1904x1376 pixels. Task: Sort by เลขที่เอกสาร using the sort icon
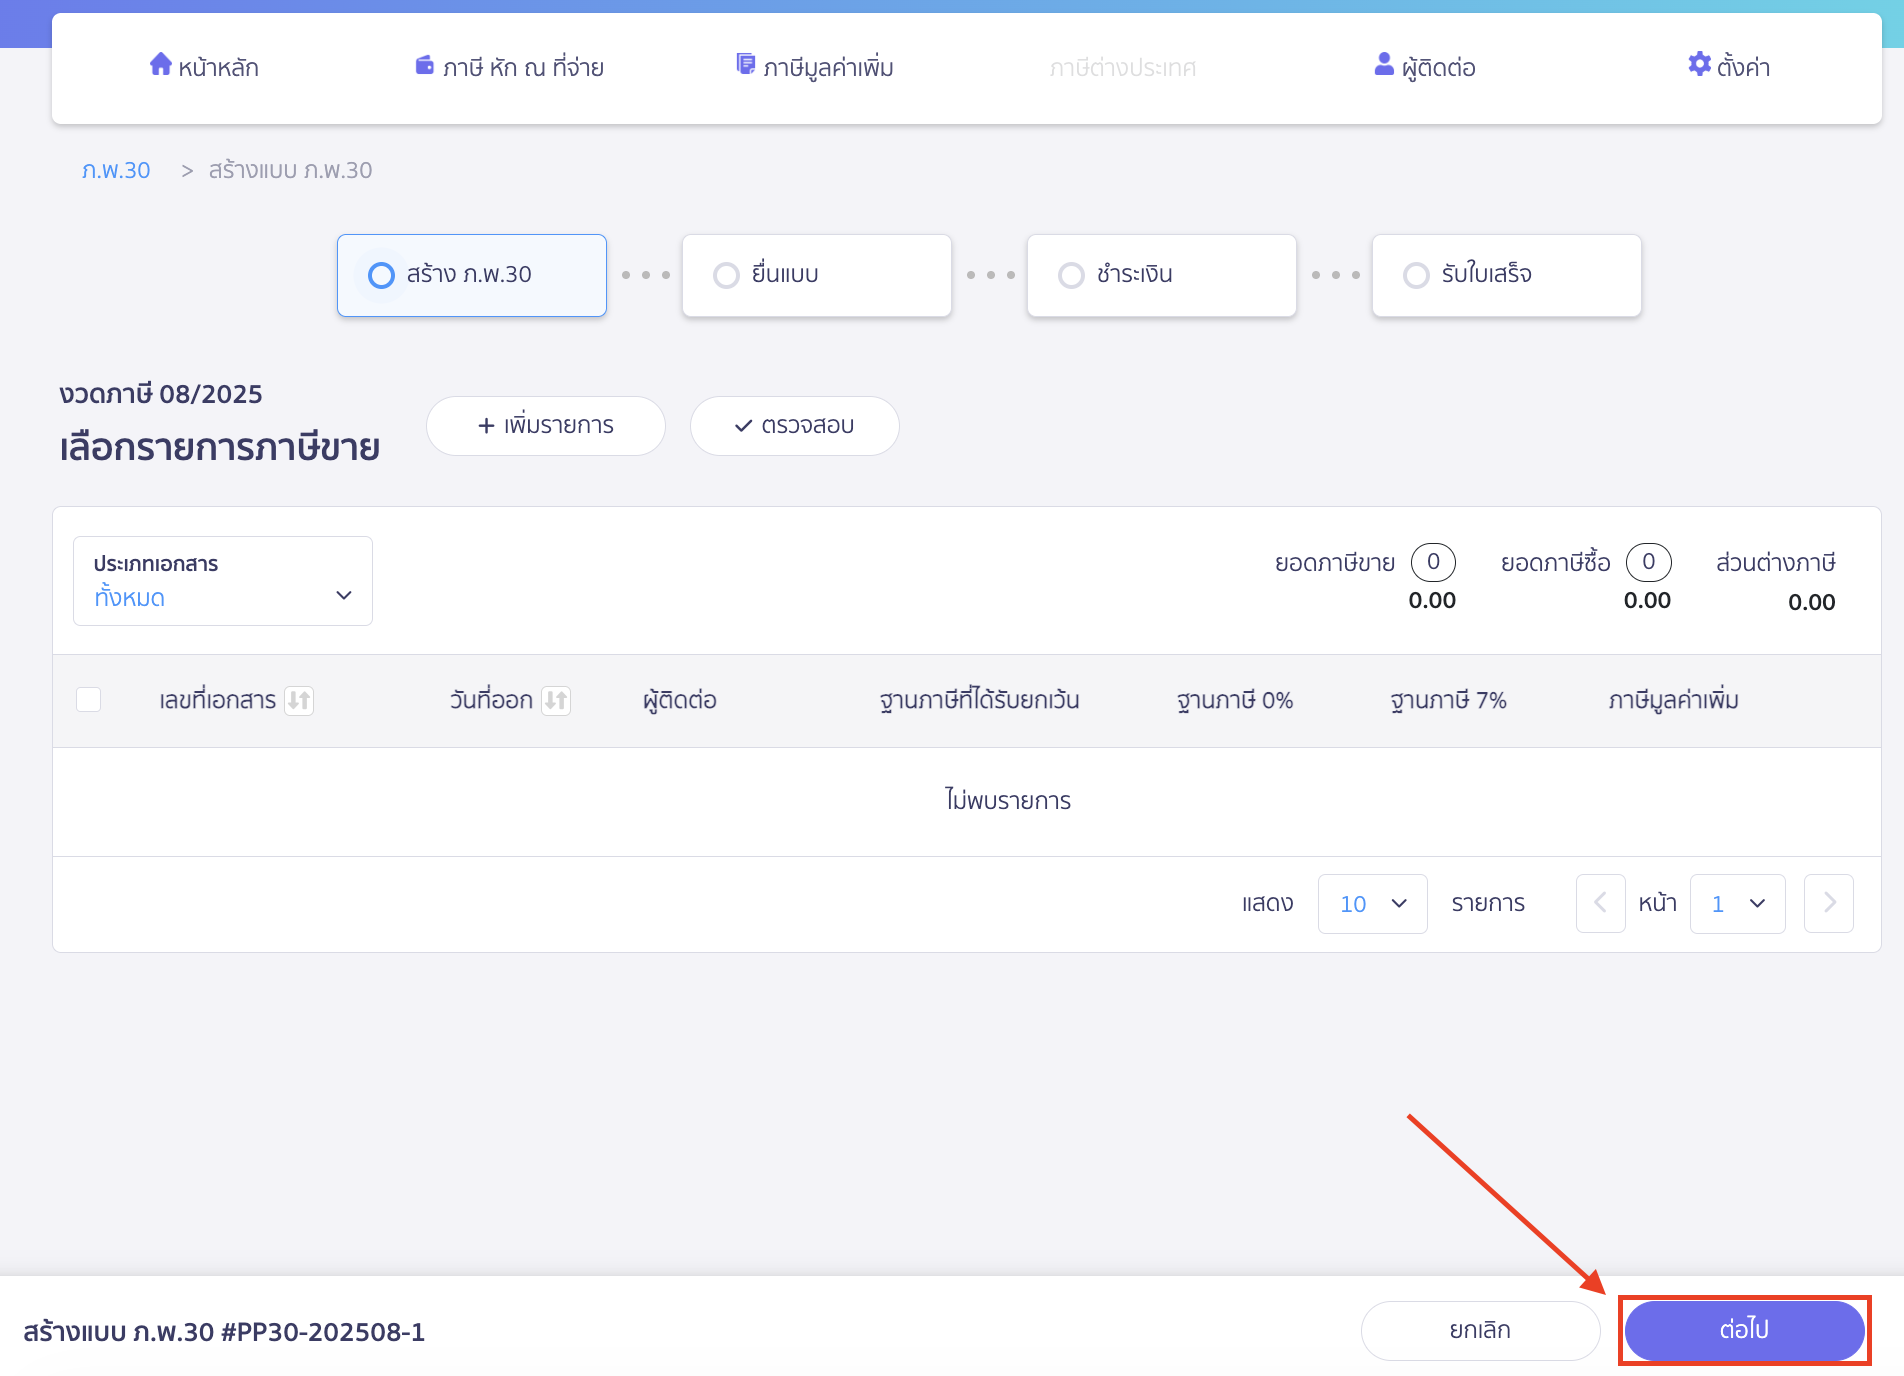tap(299, 701)
